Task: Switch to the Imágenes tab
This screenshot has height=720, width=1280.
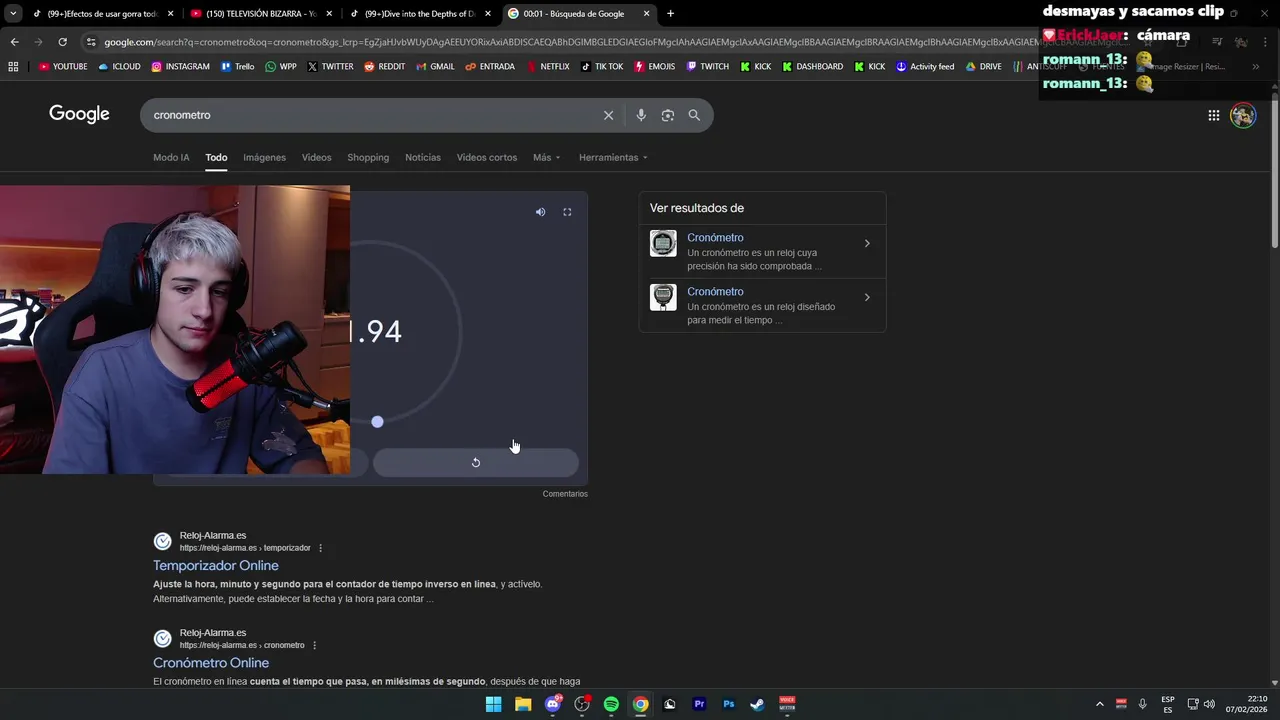Action: (x=264, y=157)
